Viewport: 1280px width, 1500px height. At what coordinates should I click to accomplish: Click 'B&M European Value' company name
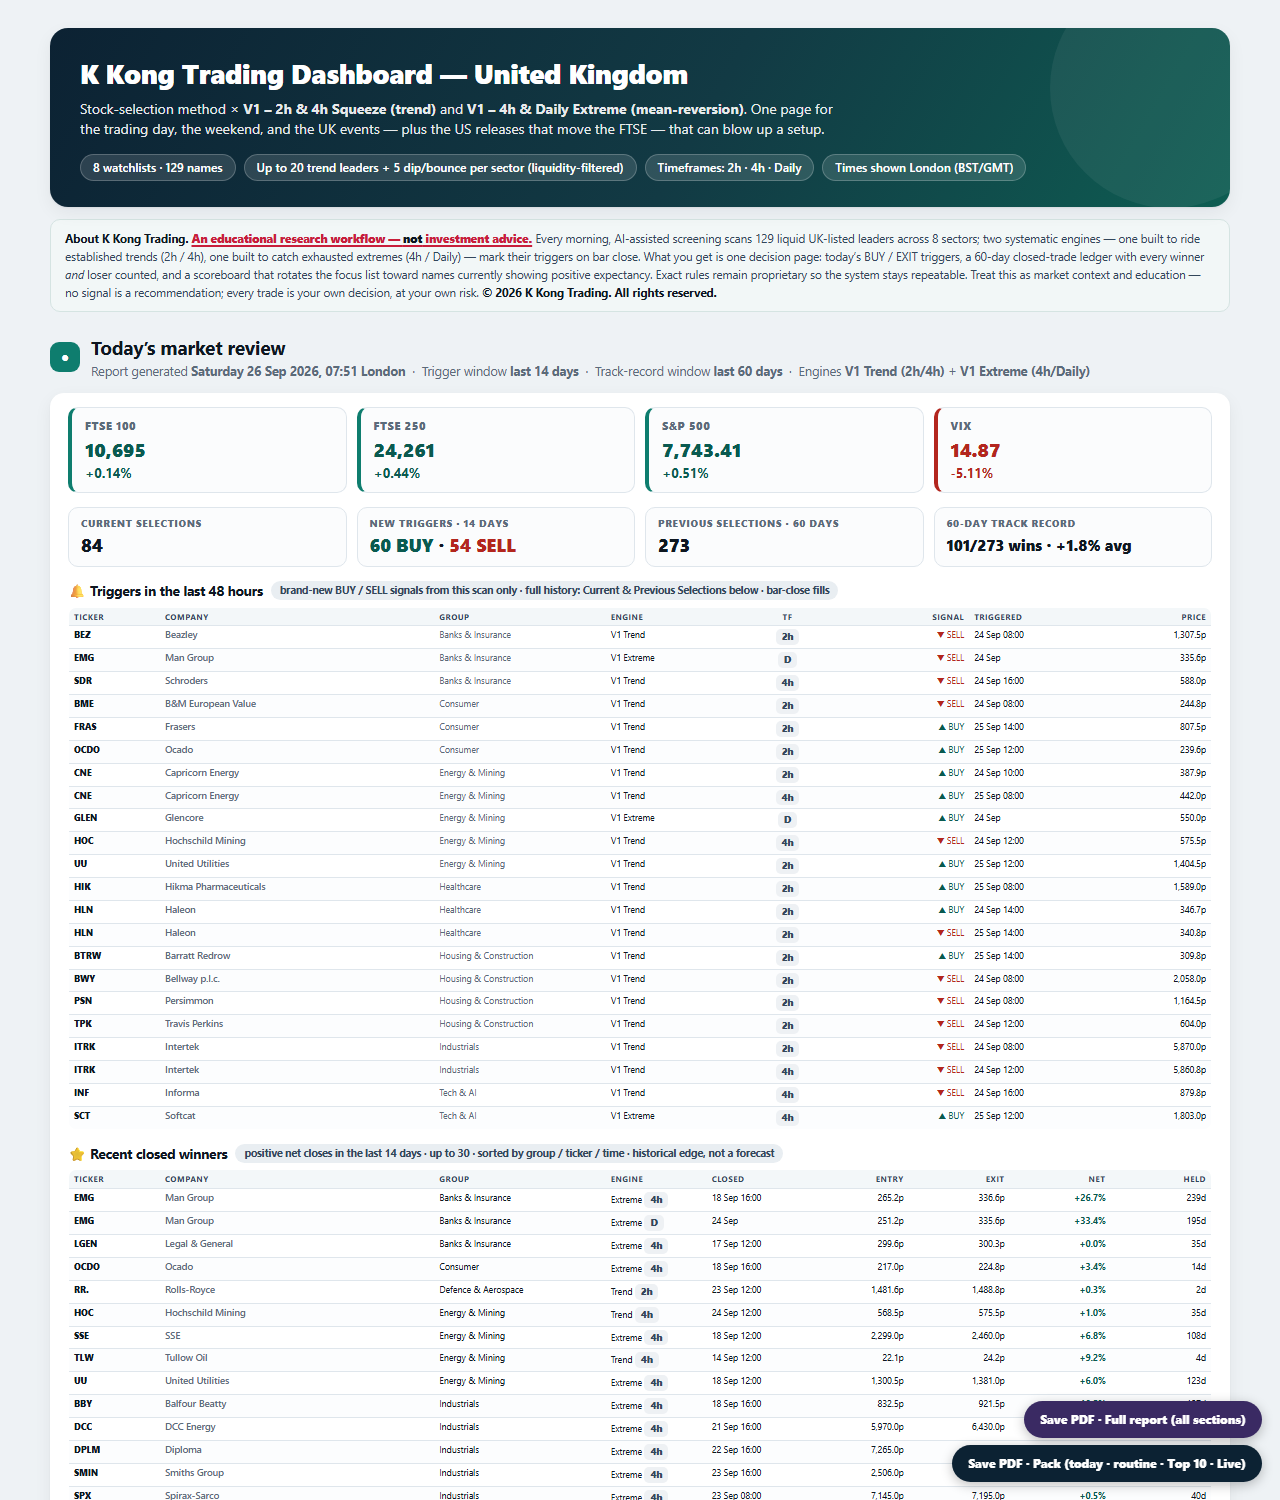point(210,704)
